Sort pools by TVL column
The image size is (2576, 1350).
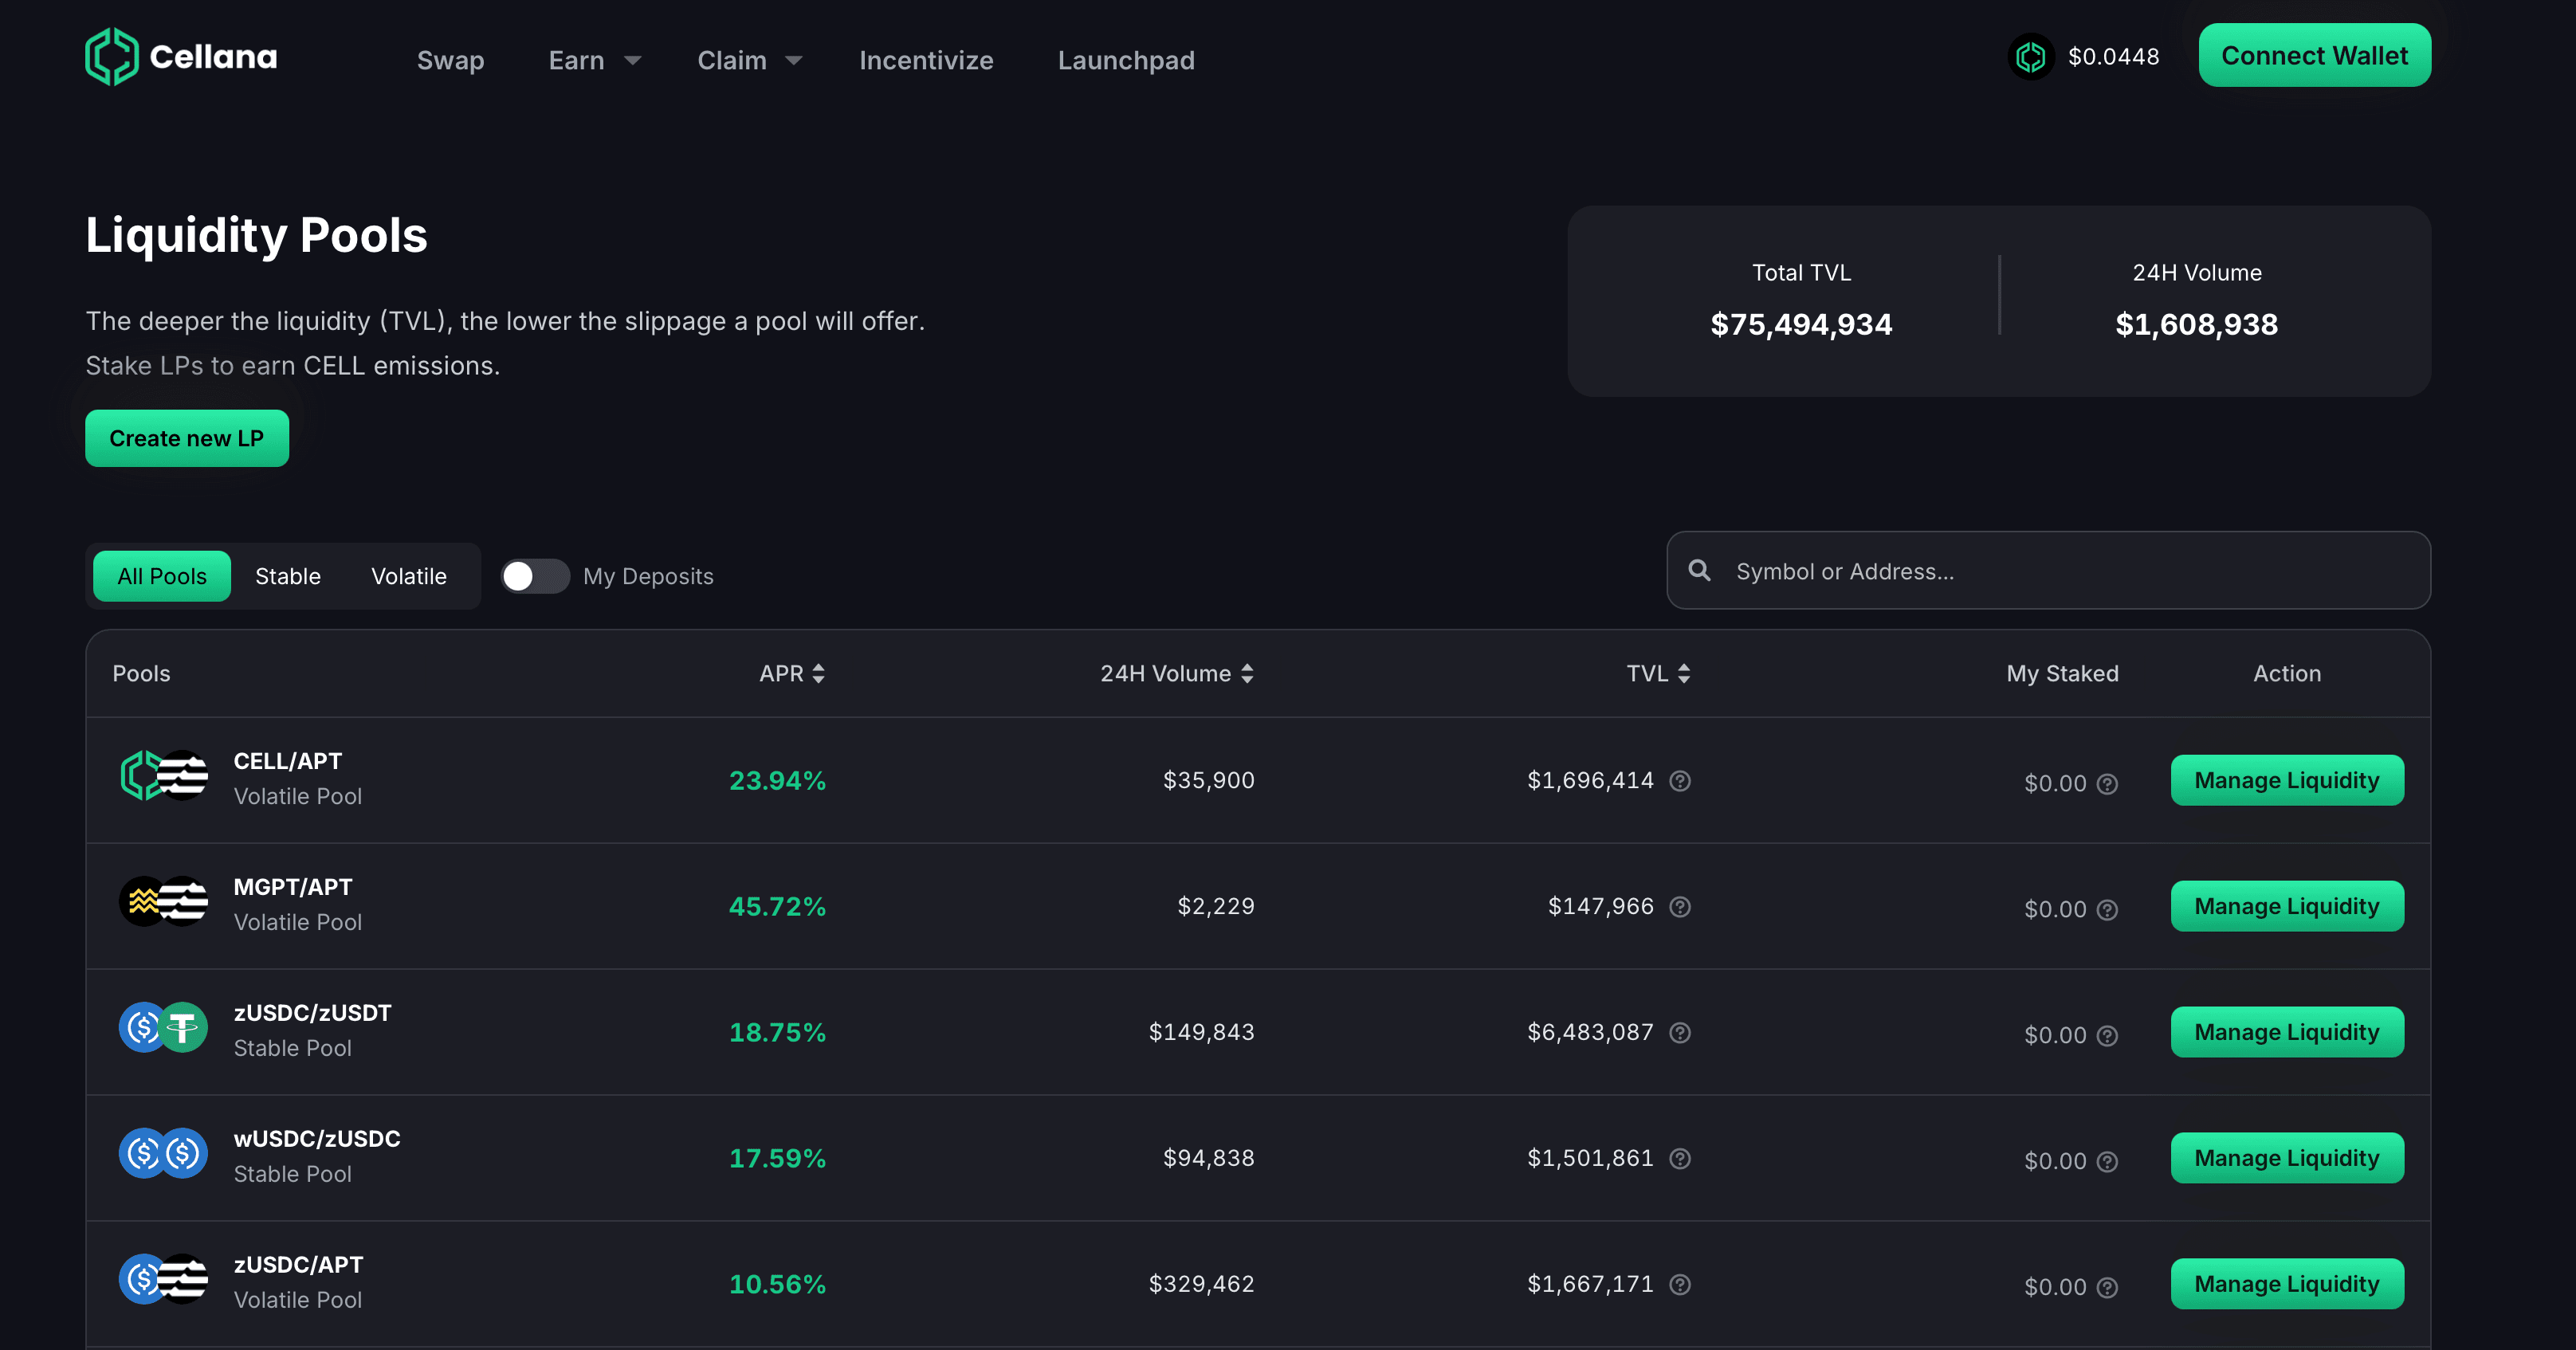[1657, 674]
